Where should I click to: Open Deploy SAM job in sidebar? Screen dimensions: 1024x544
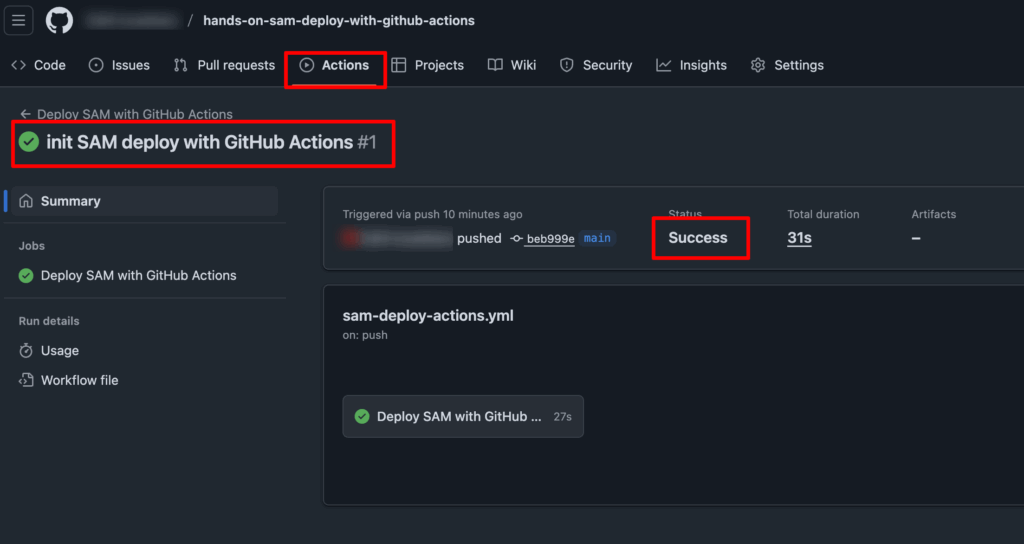click(138, 275)
